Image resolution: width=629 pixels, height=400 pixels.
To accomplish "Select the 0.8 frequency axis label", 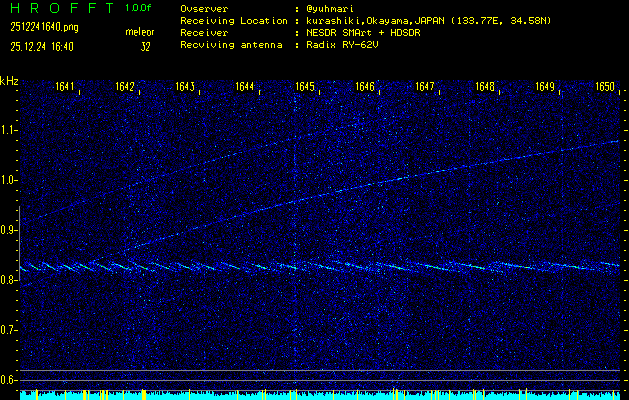I will [9, 280].
